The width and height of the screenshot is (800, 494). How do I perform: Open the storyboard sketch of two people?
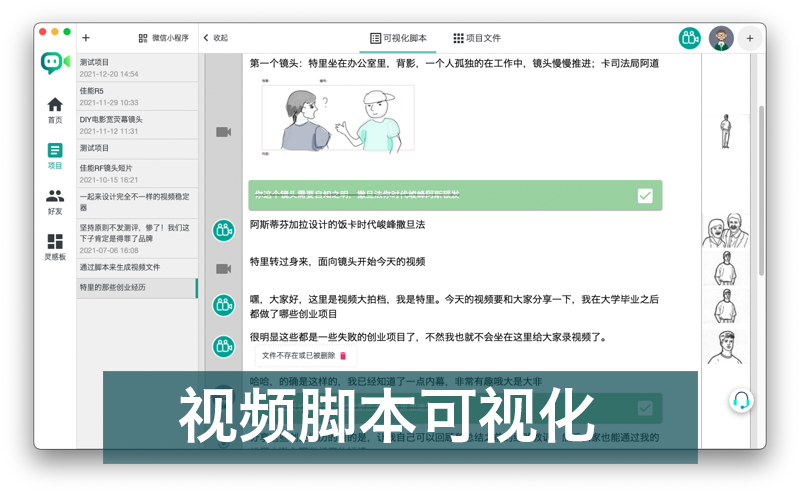coord(338,118)
